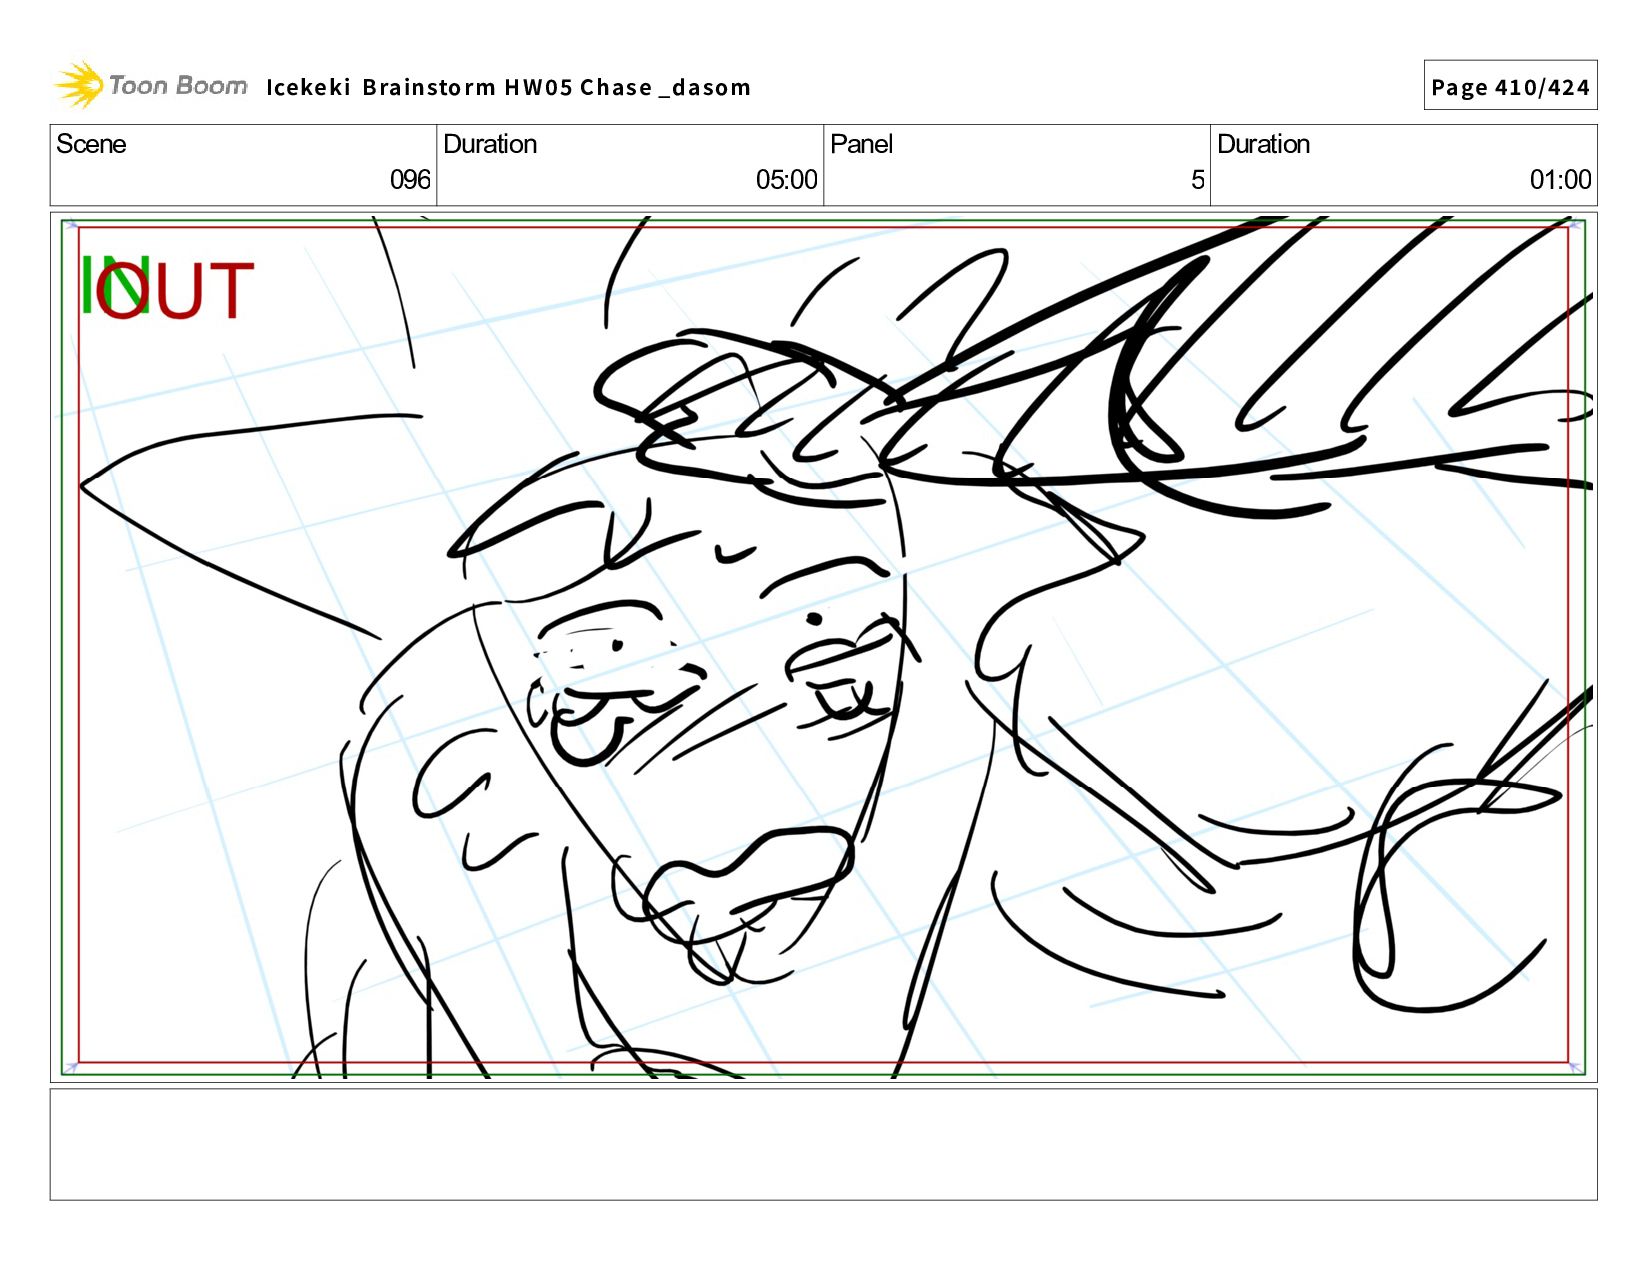Click the red 'OUT' camera frame label
This screenshot has width=1650, height=1275.
(176, 290)
